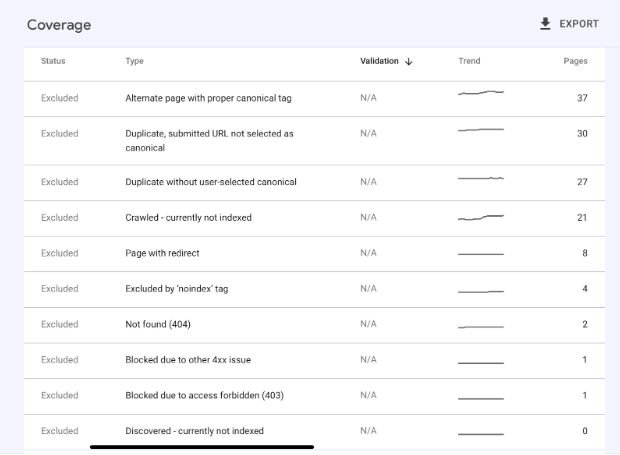
Task: Select Excluded by 'noindex' tag row
Action: [314, 289]
